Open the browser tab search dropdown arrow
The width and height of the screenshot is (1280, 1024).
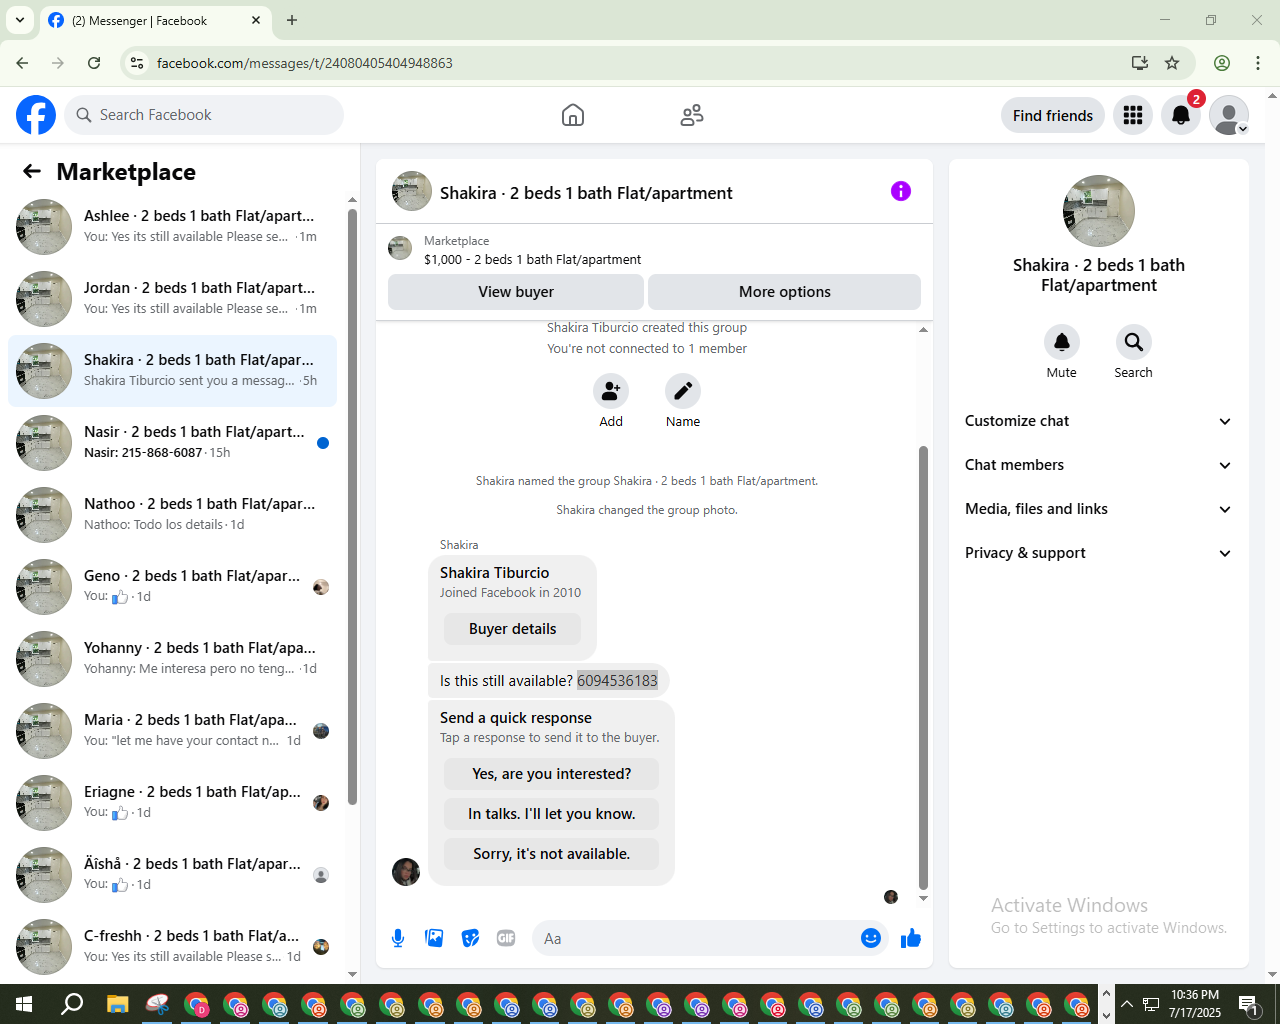click(x=19, y=20)
